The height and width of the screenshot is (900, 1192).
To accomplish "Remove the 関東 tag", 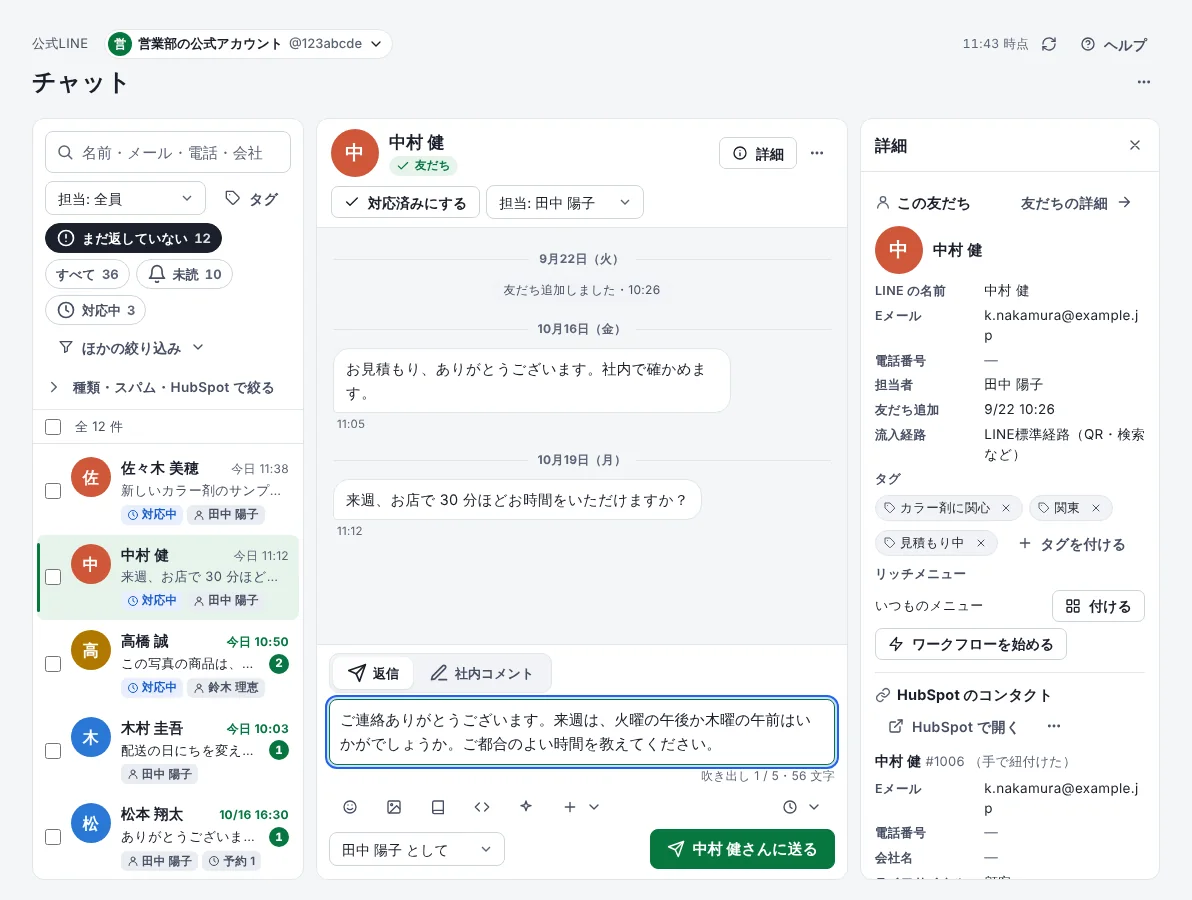I will coord(1095,508).
